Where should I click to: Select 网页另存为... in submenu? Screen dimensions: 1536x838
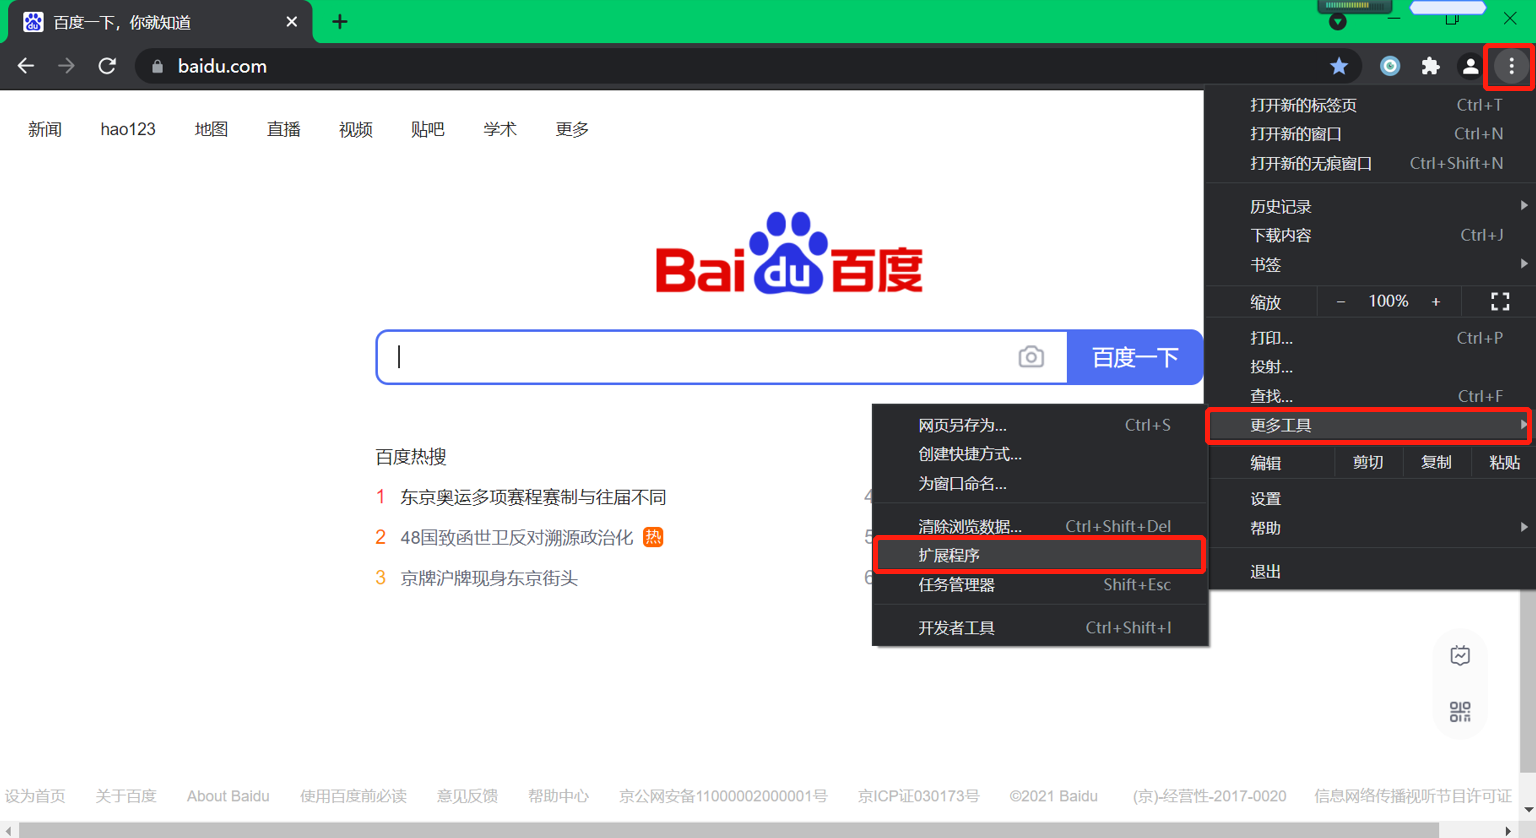coord(1040,425)
